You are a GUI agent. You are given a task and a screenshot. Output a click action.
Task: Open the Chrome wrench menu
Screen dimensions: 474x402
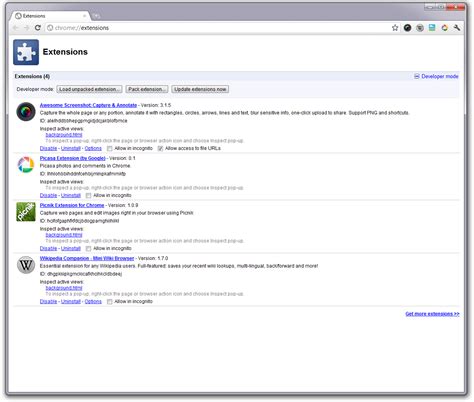click(457, 28)
